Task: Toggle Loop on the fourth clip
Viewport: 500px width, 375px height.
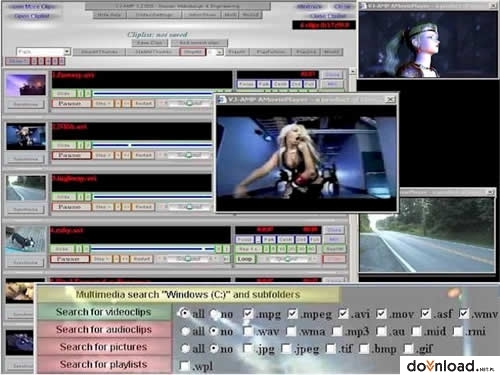Action: pyautogui.click(x=245, y=259)
